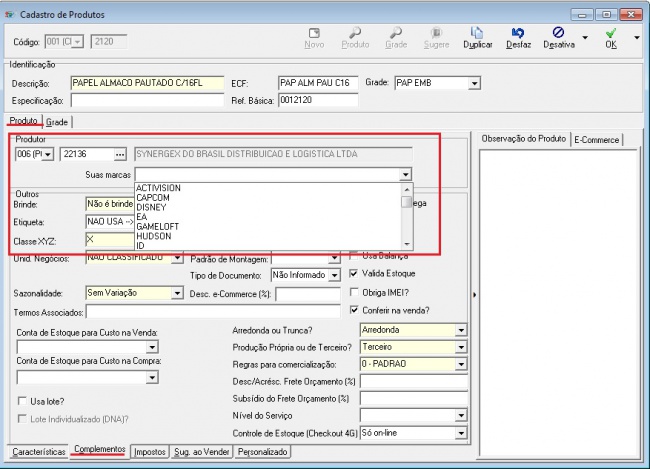
Task: Expand the Suas marcas dropdown
Action: pyautogui.click(x=405, y=174)
